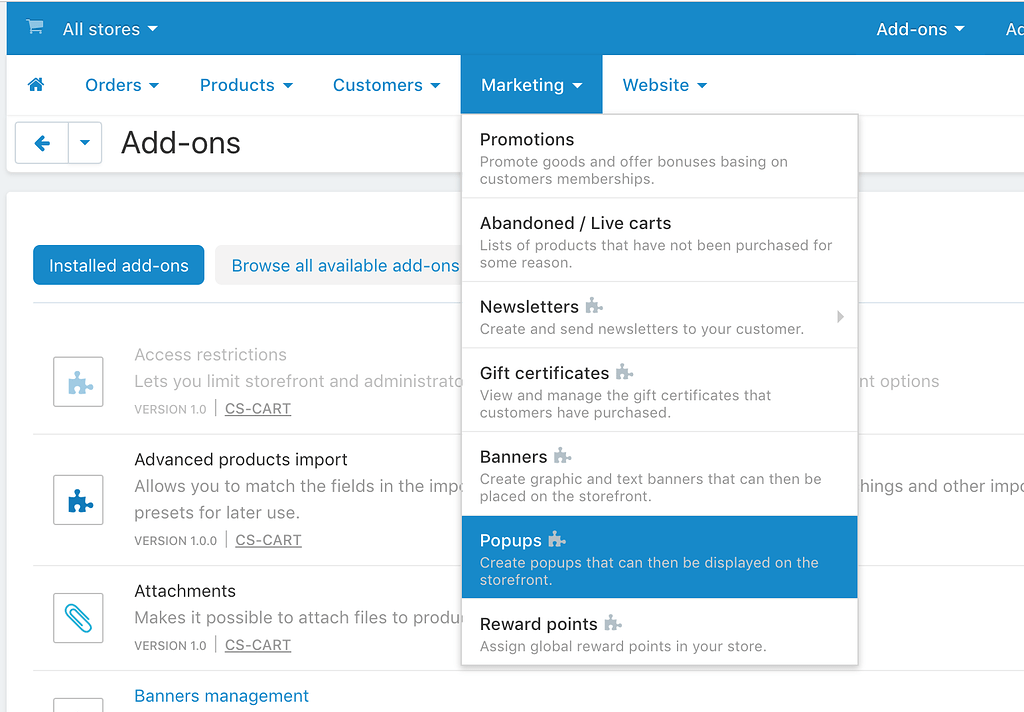Click the shopping cart icon in top bar
The height and width of the screenshot is (712, 1024).
pyautogui.click(x=32, y=27)
